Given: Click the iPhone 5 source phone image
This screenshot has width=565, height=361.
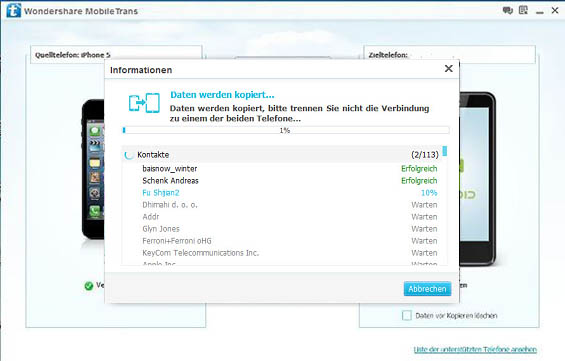Looking at the screenshot, I should pos(93,169).
